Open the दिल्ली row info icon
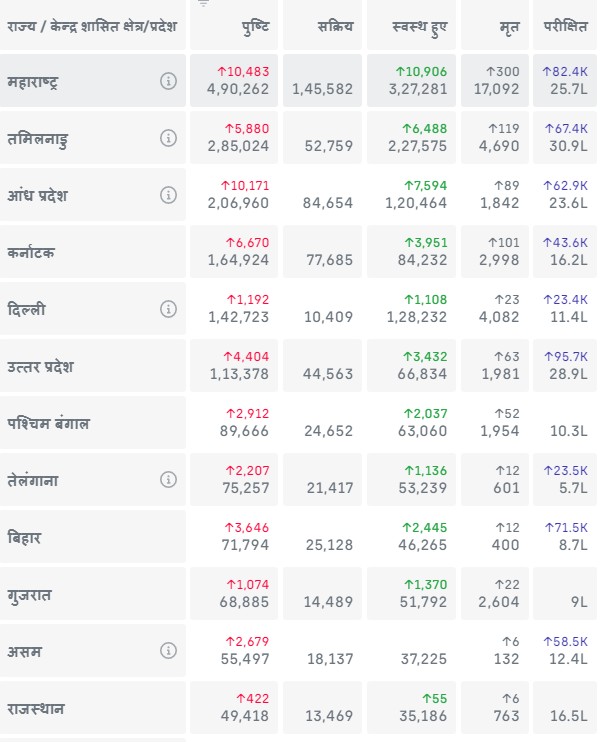The height and width of the screenshot is (742, 600). coord(168,309)
